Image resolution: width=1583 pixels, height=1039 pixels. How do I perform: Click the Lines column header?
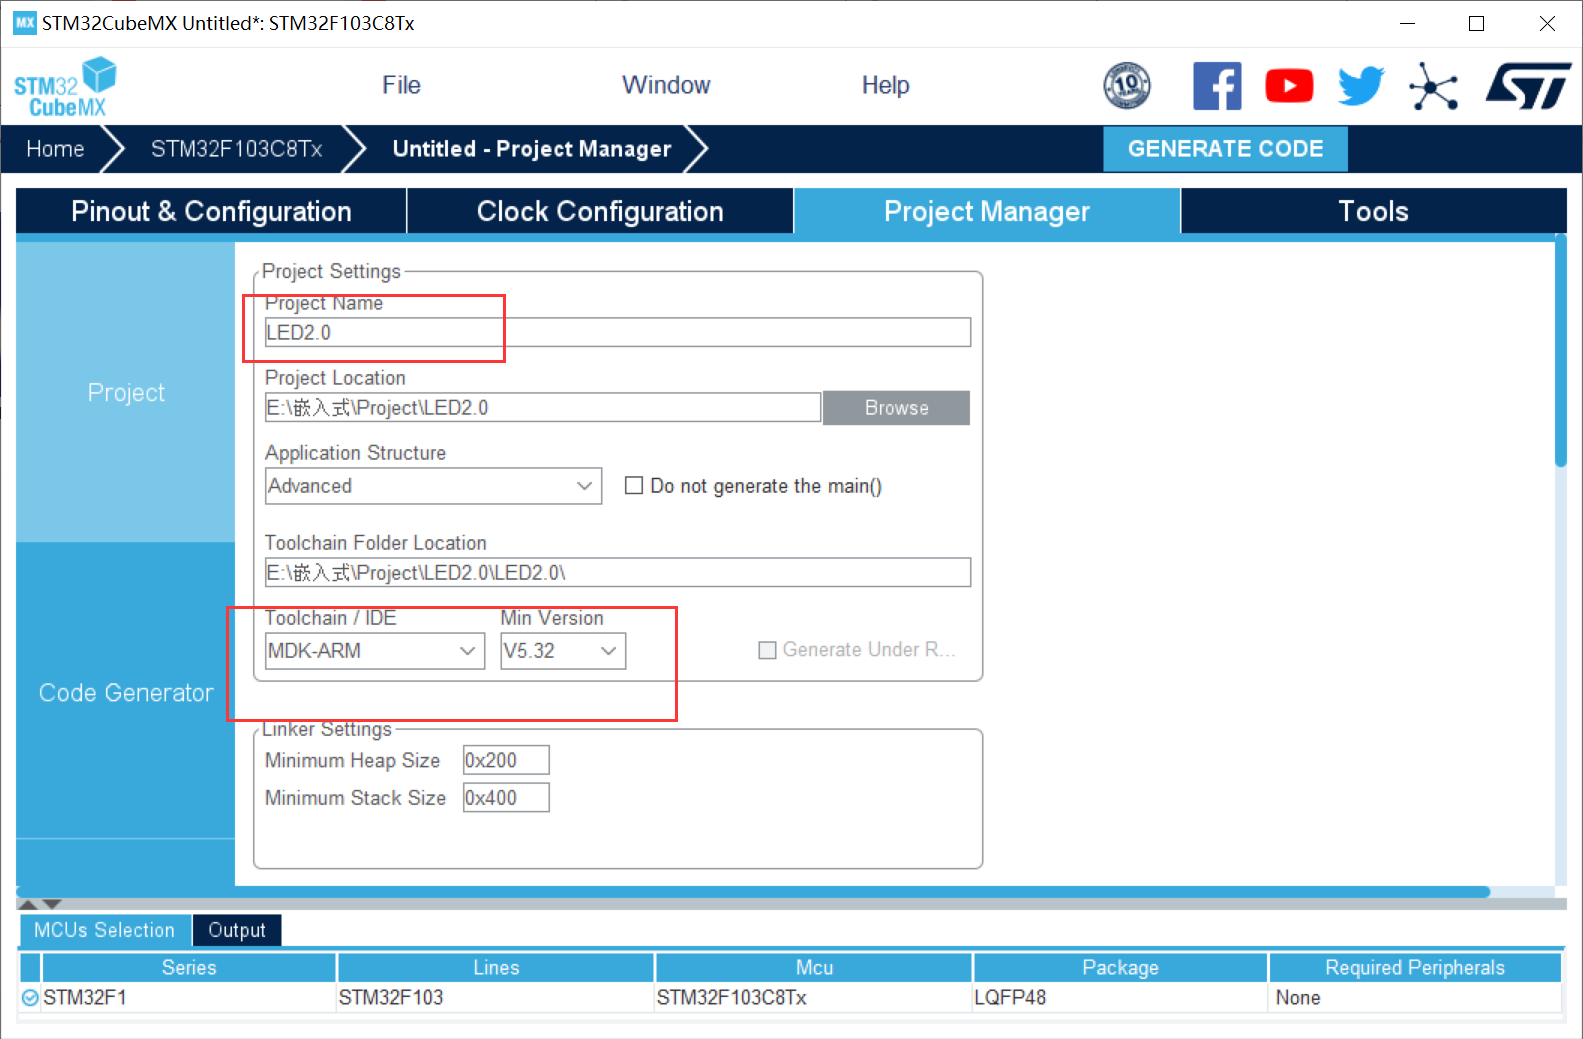click(496, 967)
